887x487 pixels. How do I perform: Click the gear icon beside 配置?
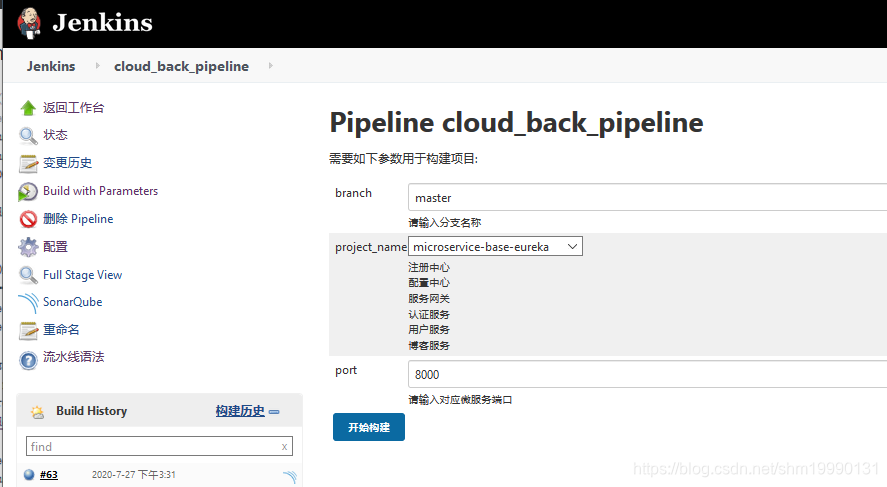(x=28, y=247)
